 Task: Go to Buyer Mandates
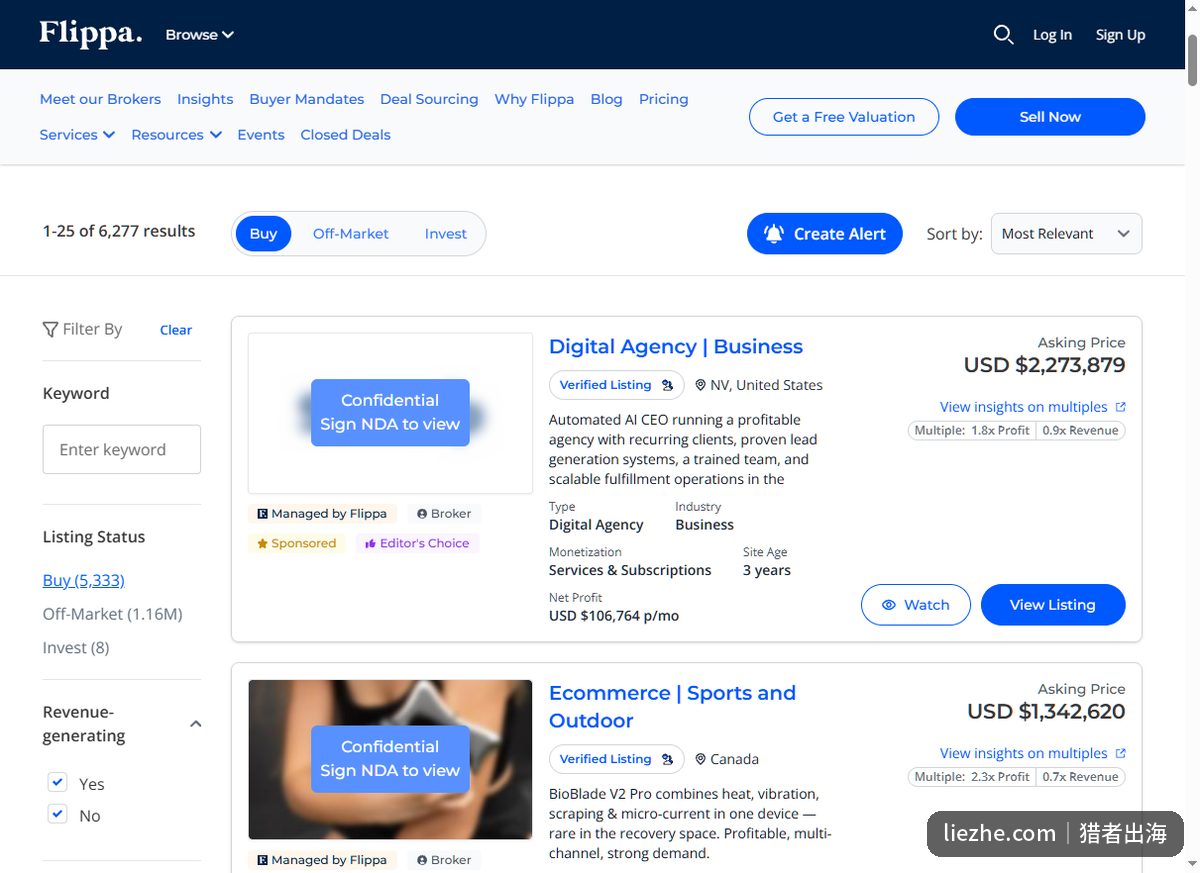(x=306, y=99)
